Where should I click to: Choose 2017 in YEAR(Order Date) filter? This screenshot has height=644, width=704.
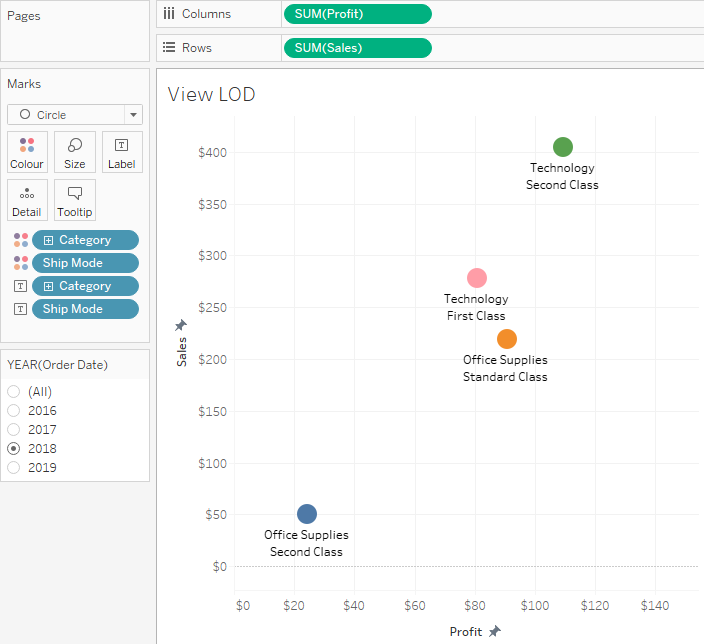pos(14,429)
